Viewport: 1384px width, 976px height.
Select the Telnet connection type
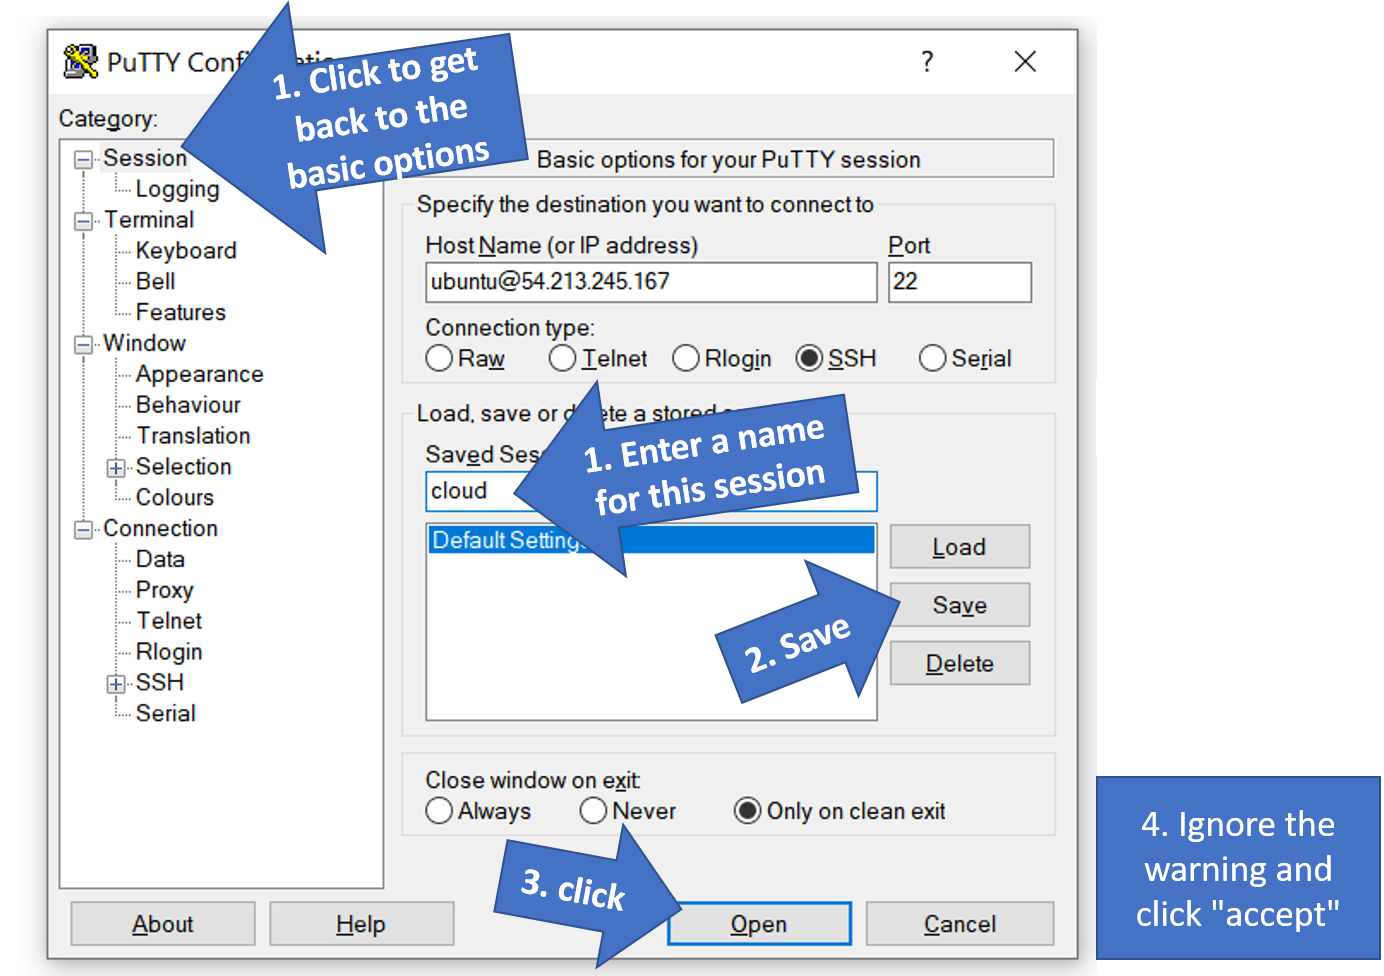coord(563,358)
